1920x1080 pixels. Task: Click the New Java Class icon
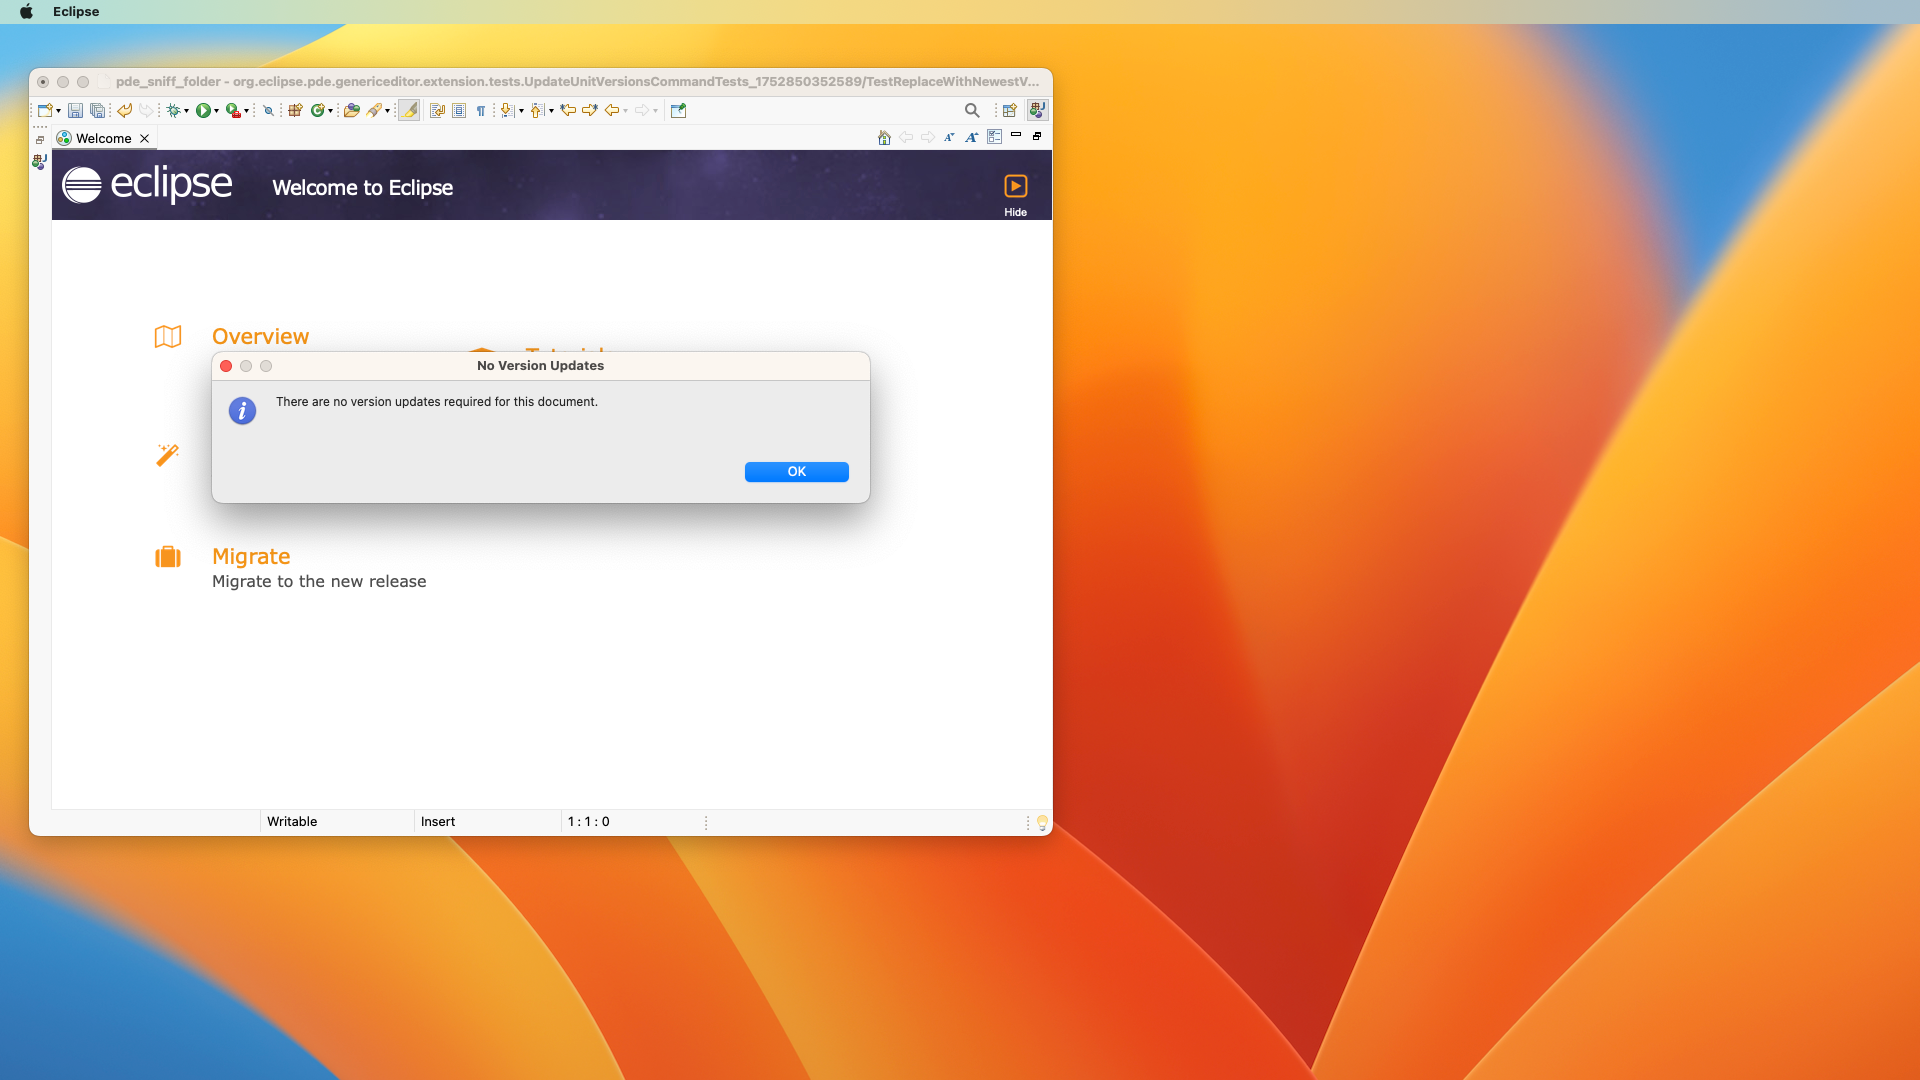pos(317,111)
